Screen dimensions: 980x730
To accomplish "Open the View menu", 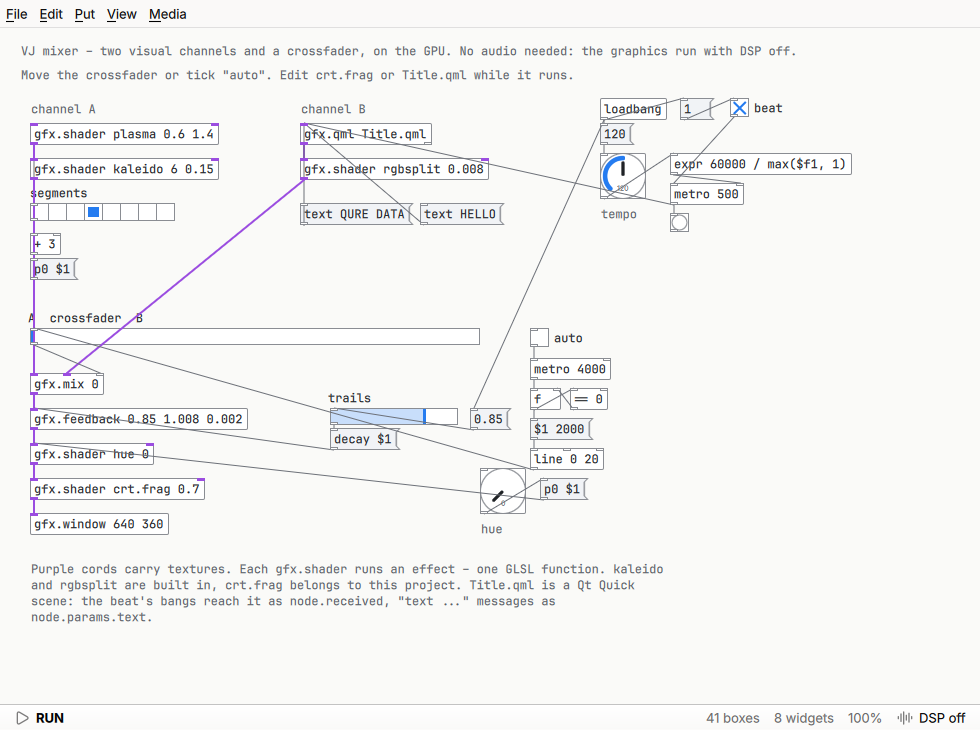I will coord(121,14).
